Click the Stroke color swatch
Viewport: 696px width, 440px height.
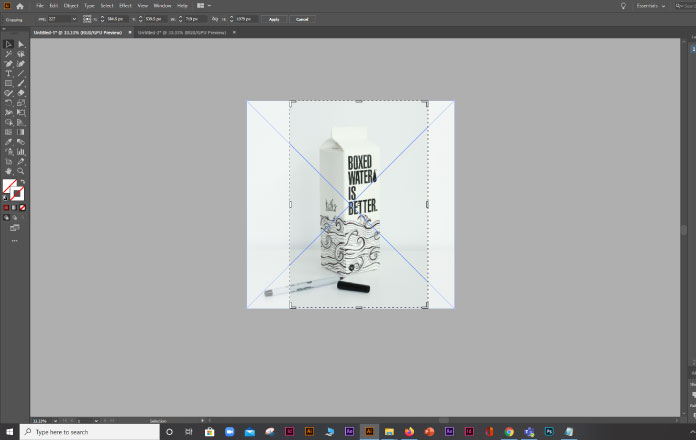click(18, 194)
